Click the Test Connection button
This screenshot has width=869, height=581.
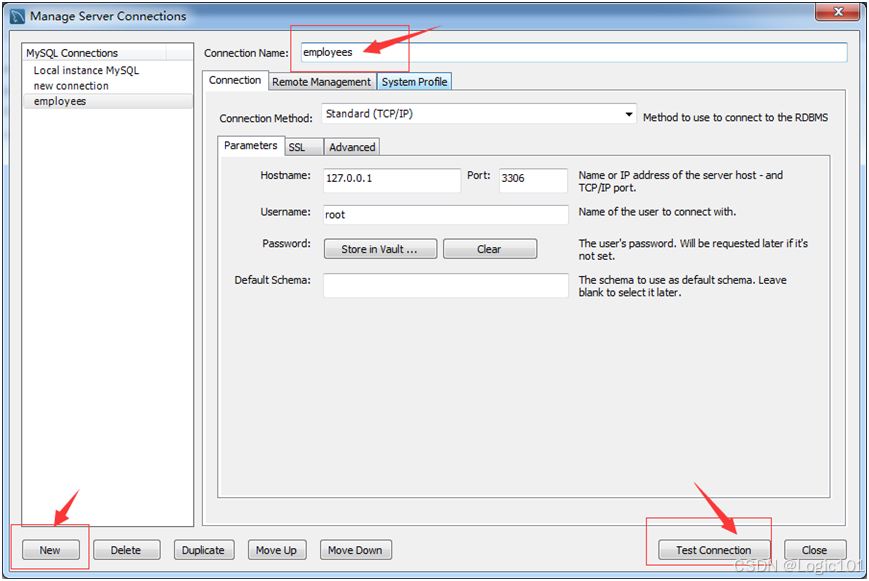714,550
